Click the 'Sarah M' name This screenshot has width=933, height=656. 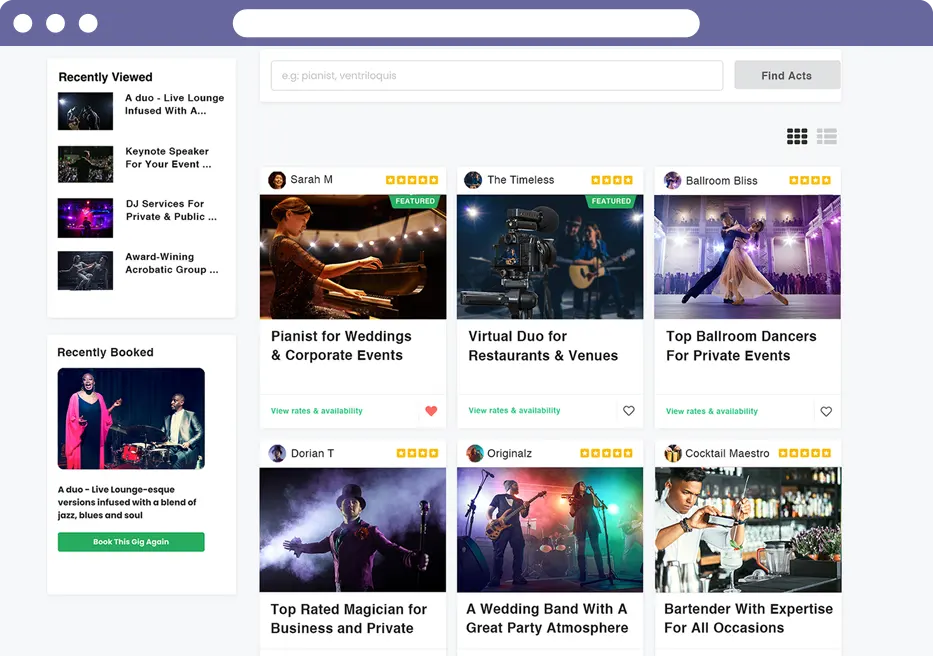tap(311, 179)
